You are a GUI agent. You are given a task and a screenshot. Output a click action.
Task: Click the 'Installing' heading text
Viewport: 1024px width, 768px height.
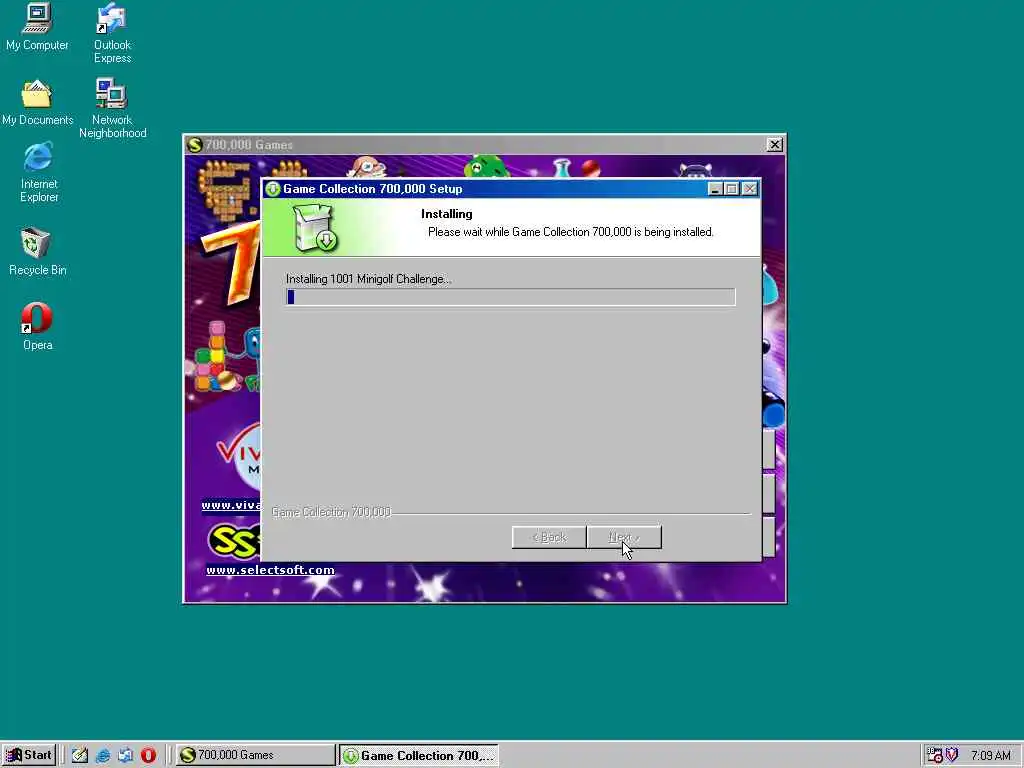447,214
